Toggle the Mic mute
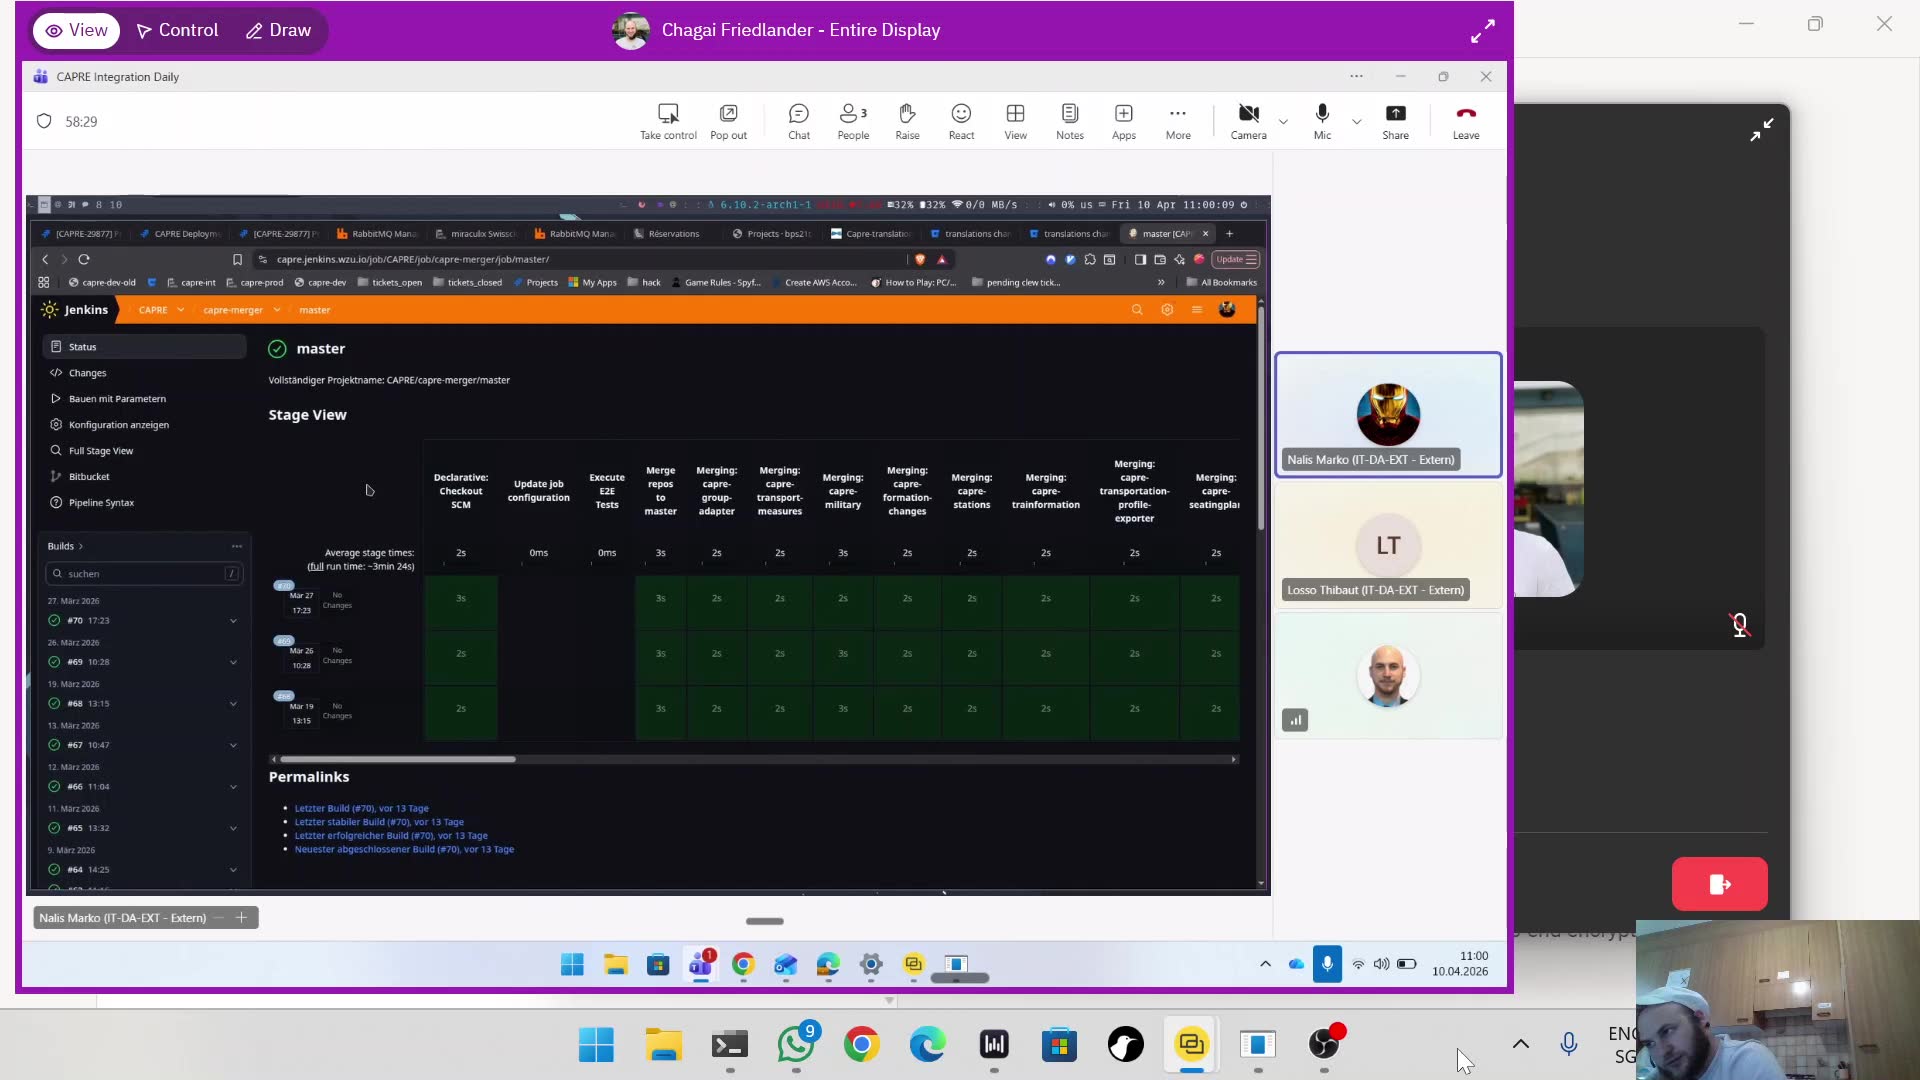 [1322, 122]
